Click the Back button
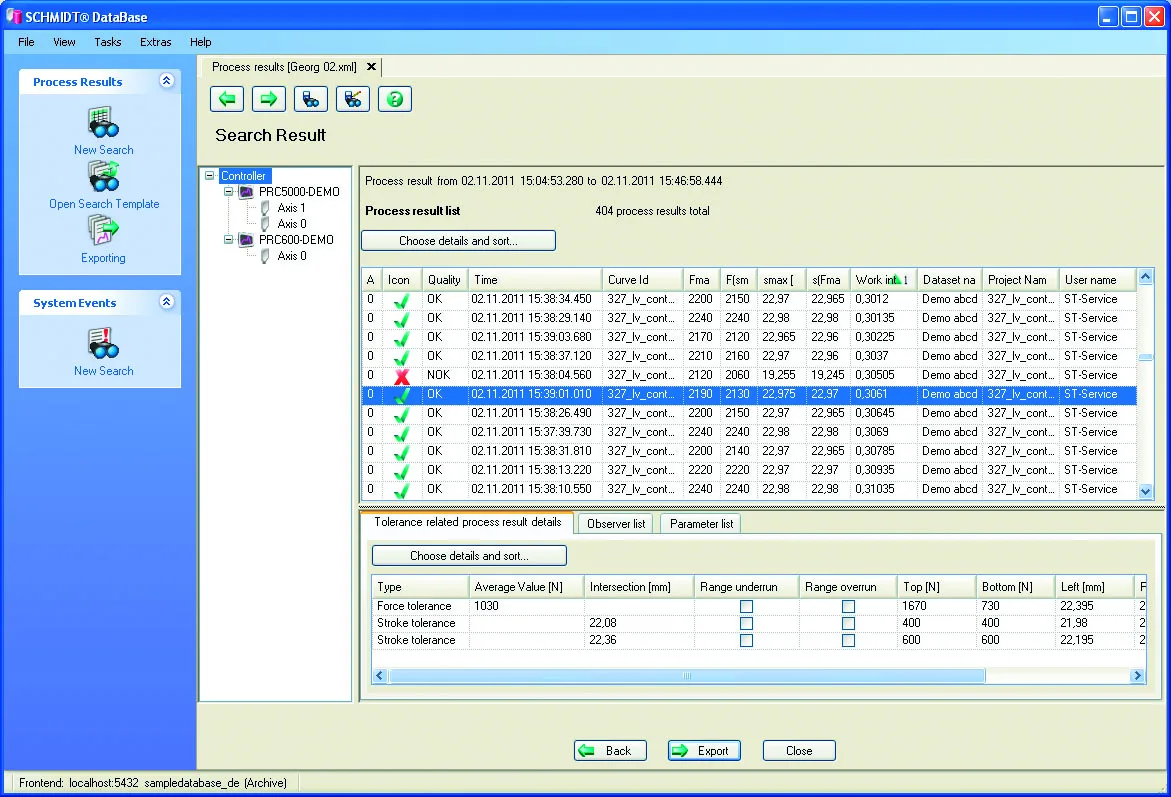The width and height of the screenshot is (1171, 797). coord(610,751)
